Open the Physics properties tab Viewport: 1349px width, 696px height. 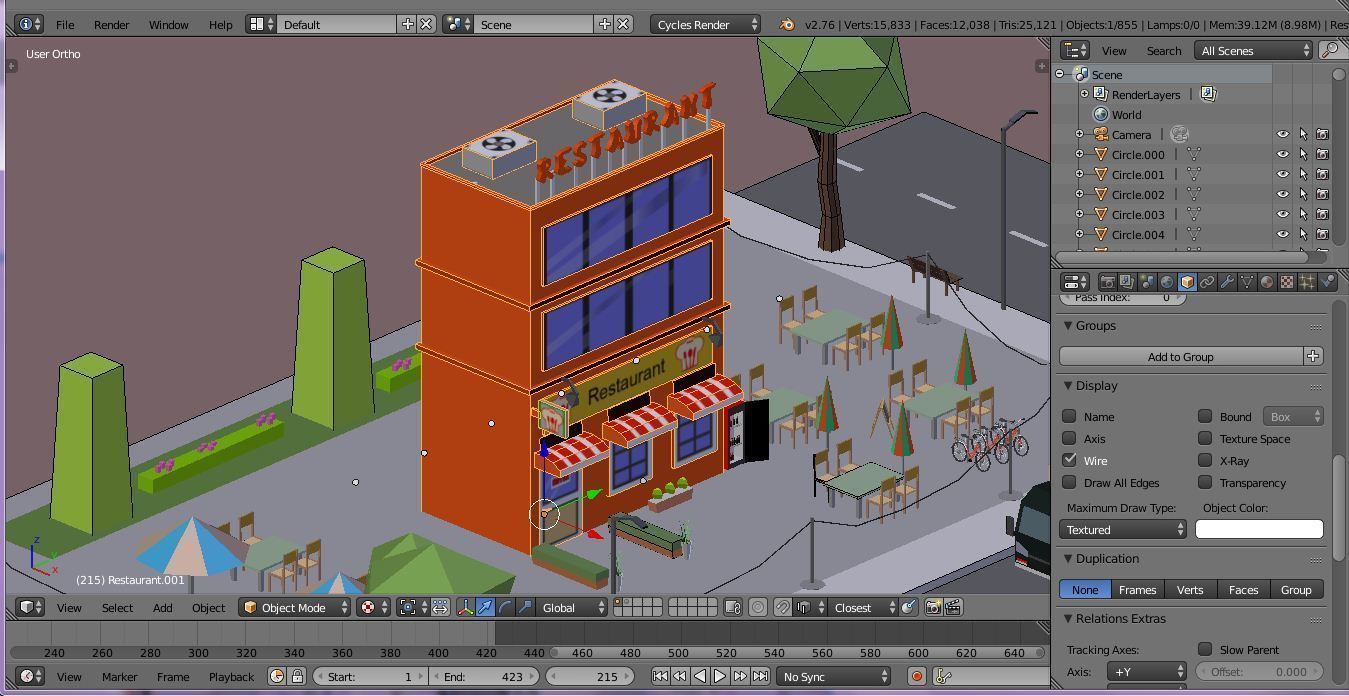pos(1327,282)
